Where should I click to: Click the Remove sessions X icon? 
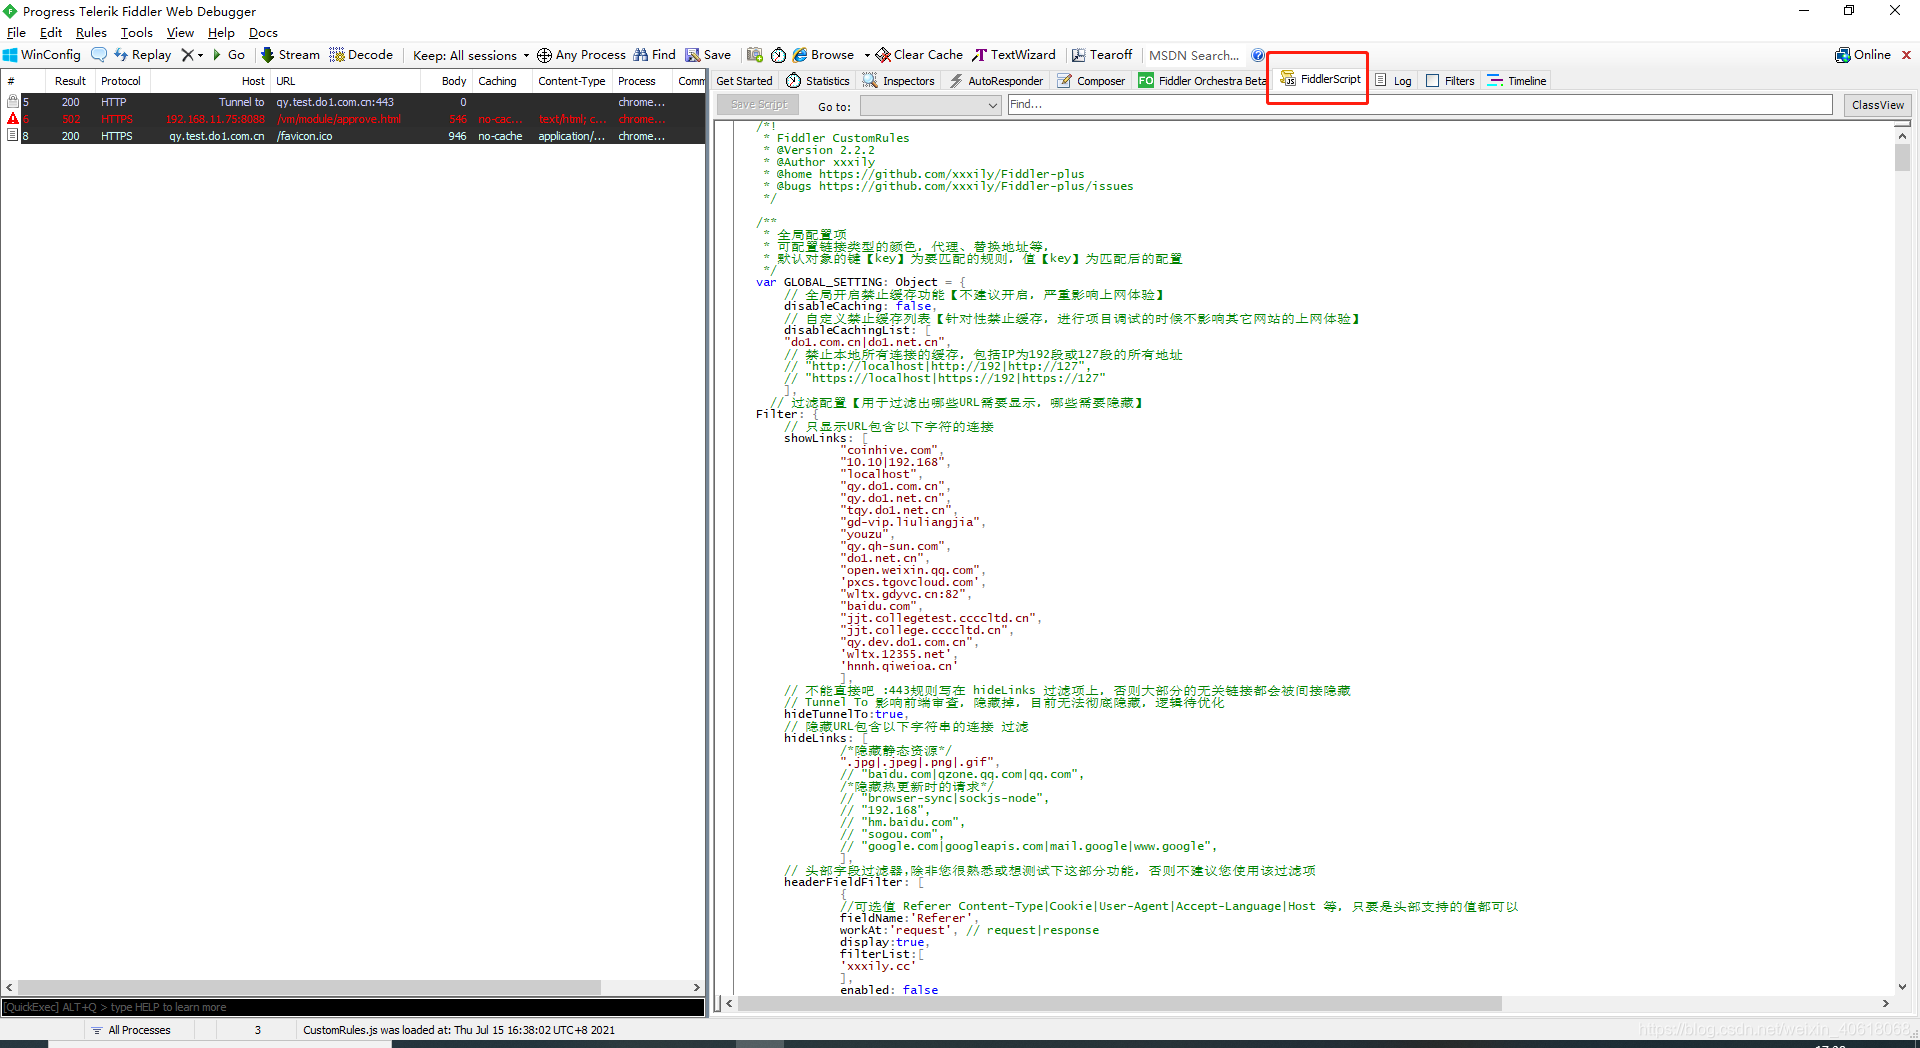[186, 55]
